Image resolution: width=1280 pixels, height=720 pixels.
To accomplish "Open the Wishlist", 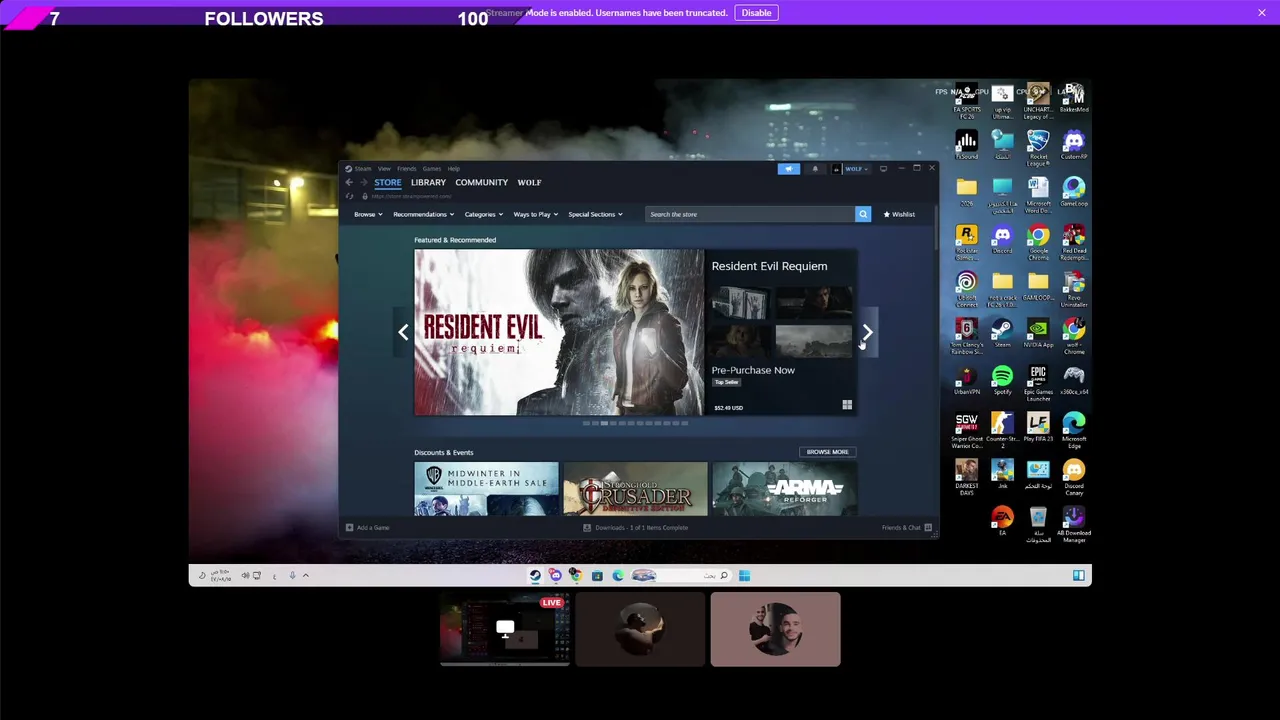I will pos(899,214).
